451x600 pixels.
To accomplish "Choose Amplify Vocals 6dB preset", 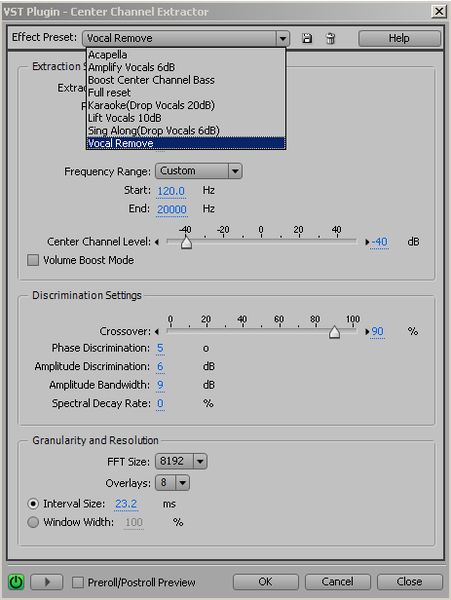I will point(186,67).
